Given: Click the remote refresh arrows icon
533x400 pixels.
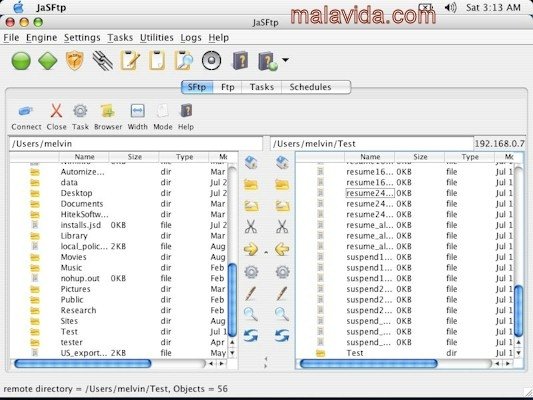Looking at the screenshot, I should [282, 335].
